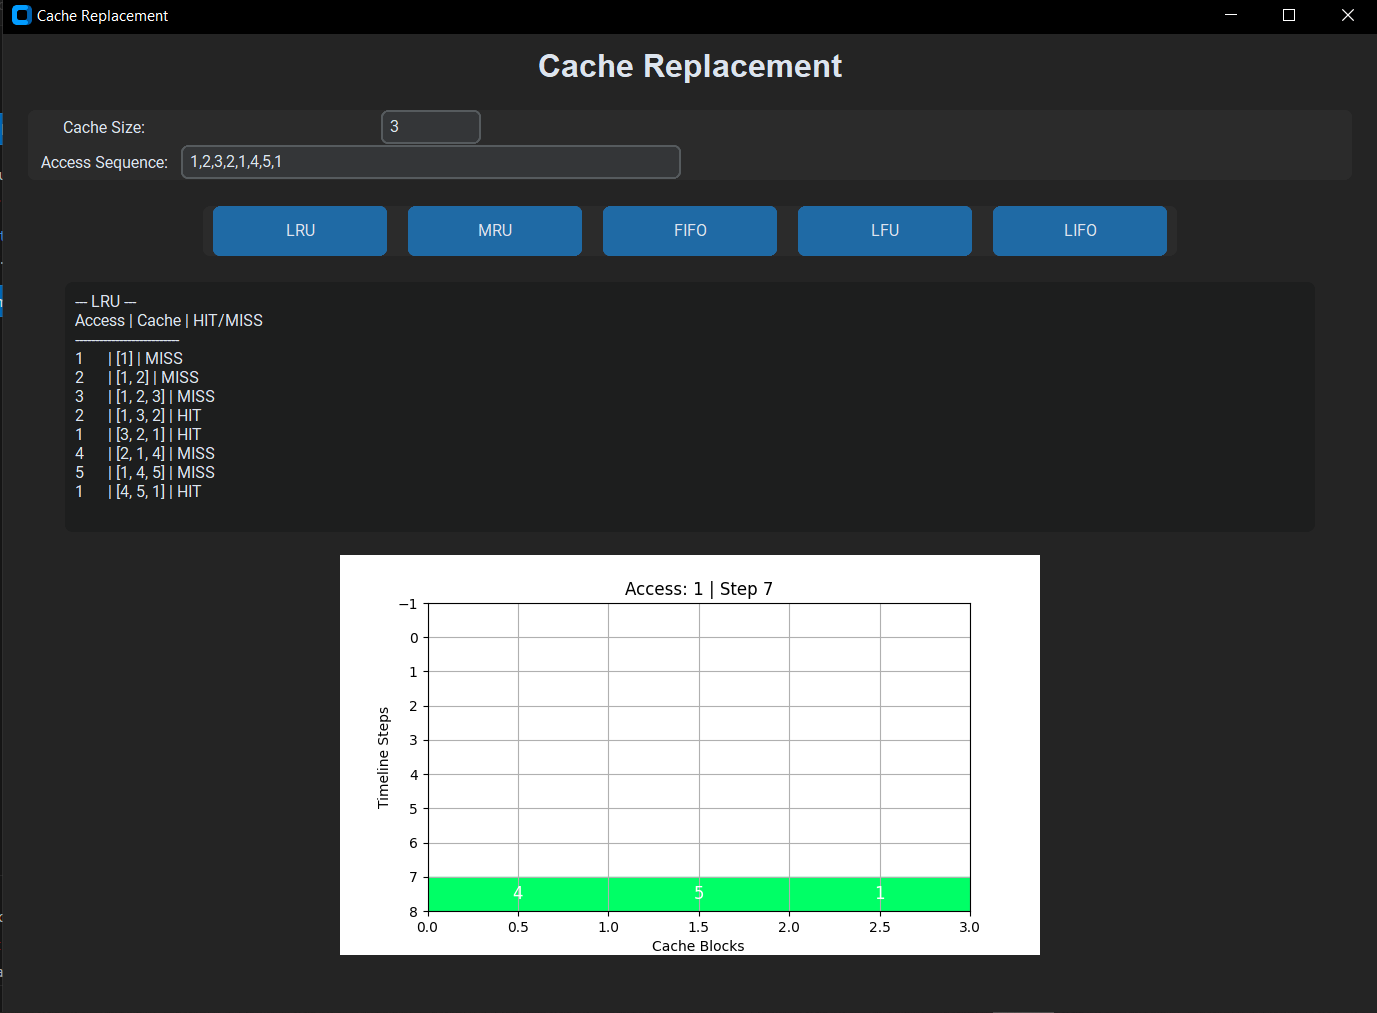Click the 'Timeline Steps' axis label
1377x1013 pixels.
coord(383,758)
